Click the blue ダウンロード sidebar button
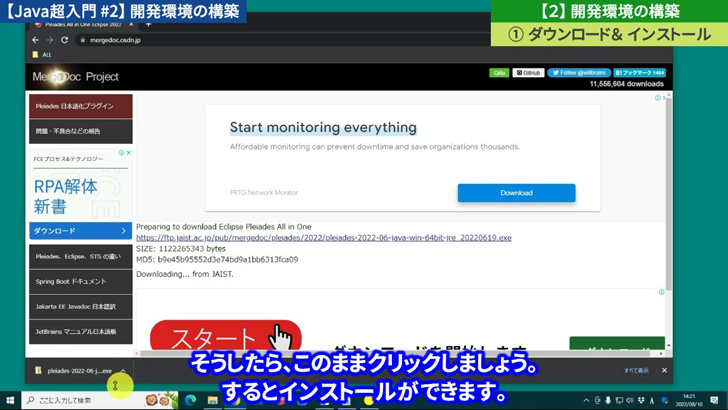This screenshot has width=728, height=410. coord(81,231)
